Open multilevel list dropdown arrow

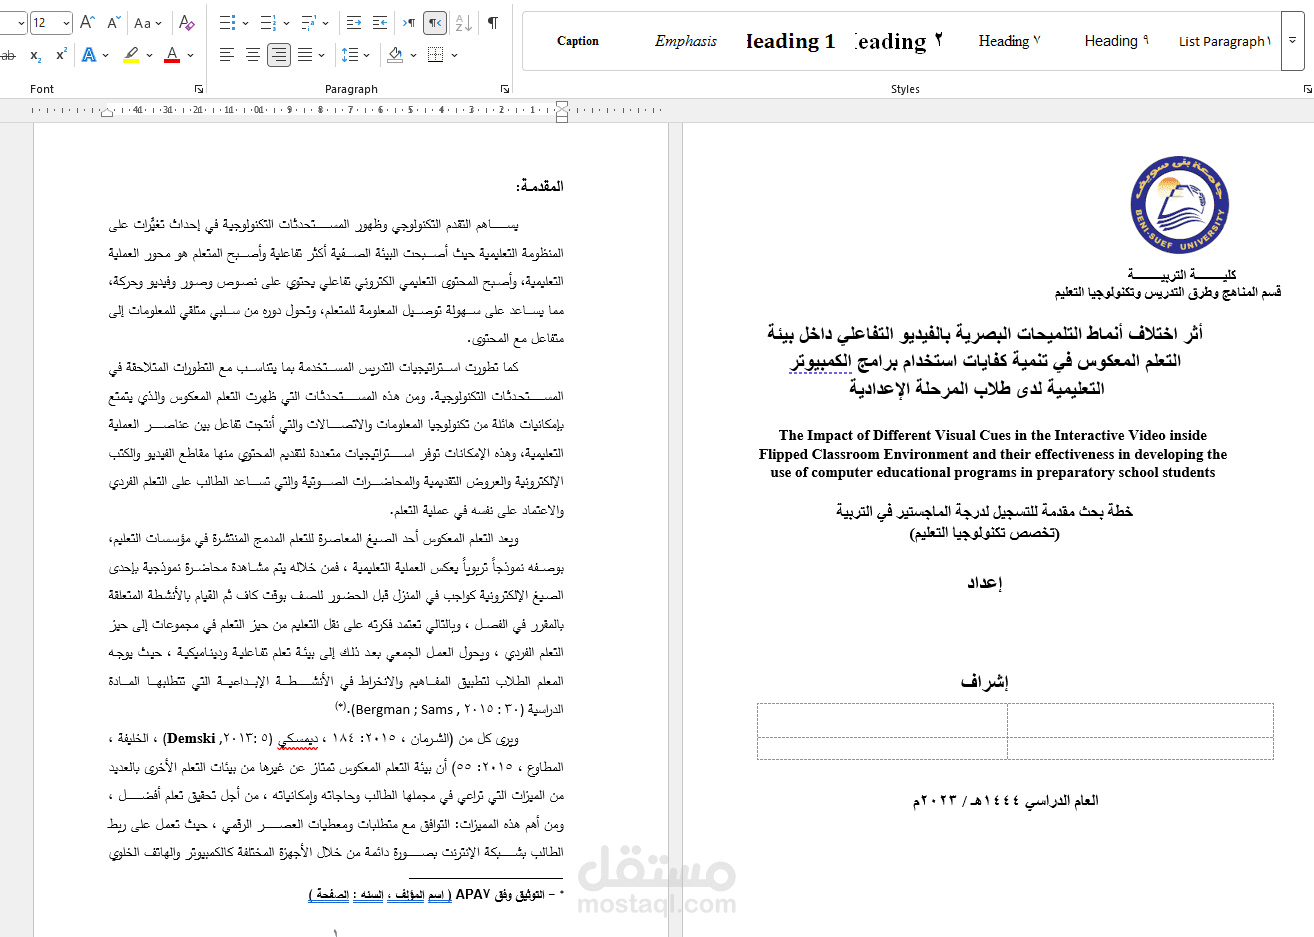[x=326, y=22]
